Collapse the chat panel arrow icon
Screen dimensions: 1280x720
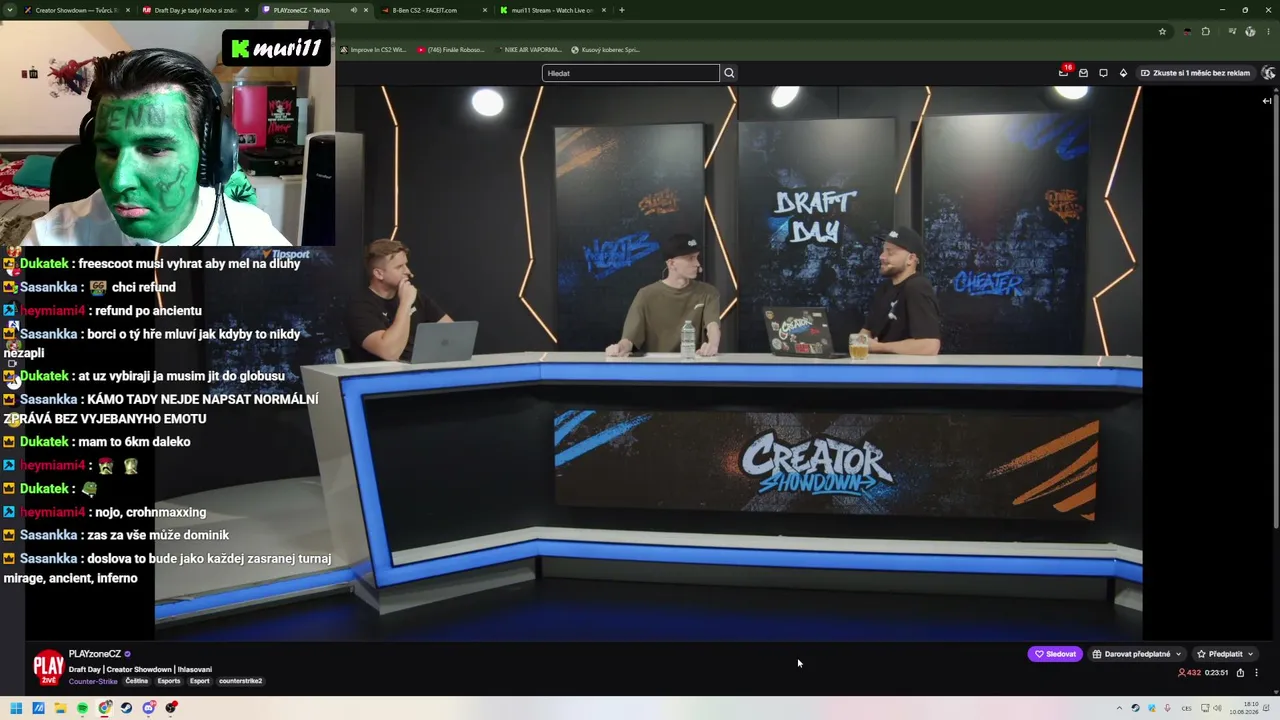pyautogui.click(x=1266, y=101)
